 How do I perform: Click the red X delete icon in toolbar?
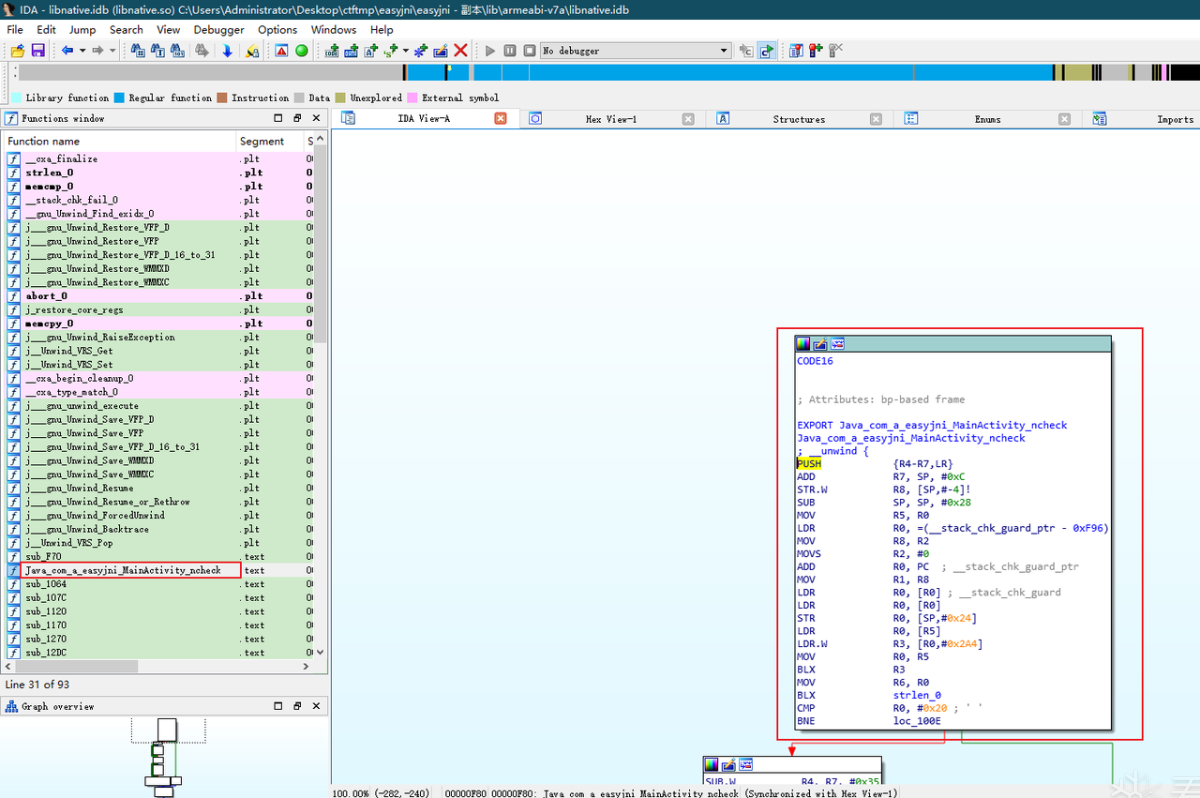pos(461,50)
